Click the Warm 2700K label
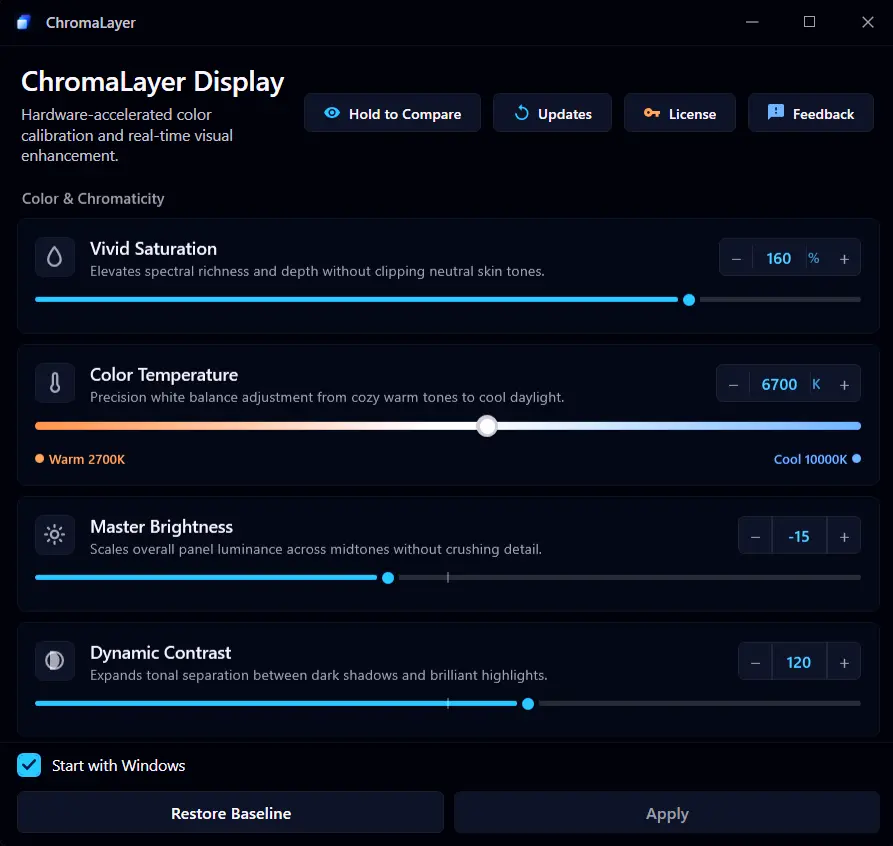The height and width of the screenshot is (846, 893). click(87, 459)
